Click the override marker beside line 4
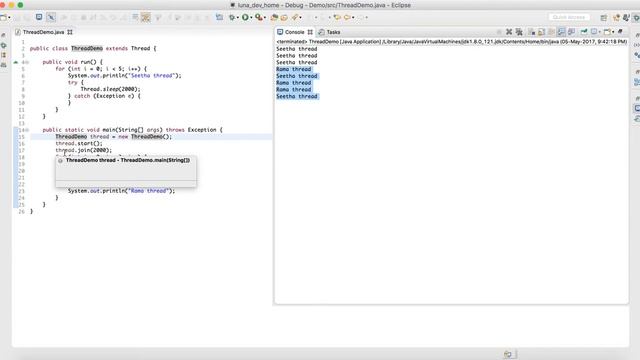This screenshot has height=360, width=640. coord(16,62)
